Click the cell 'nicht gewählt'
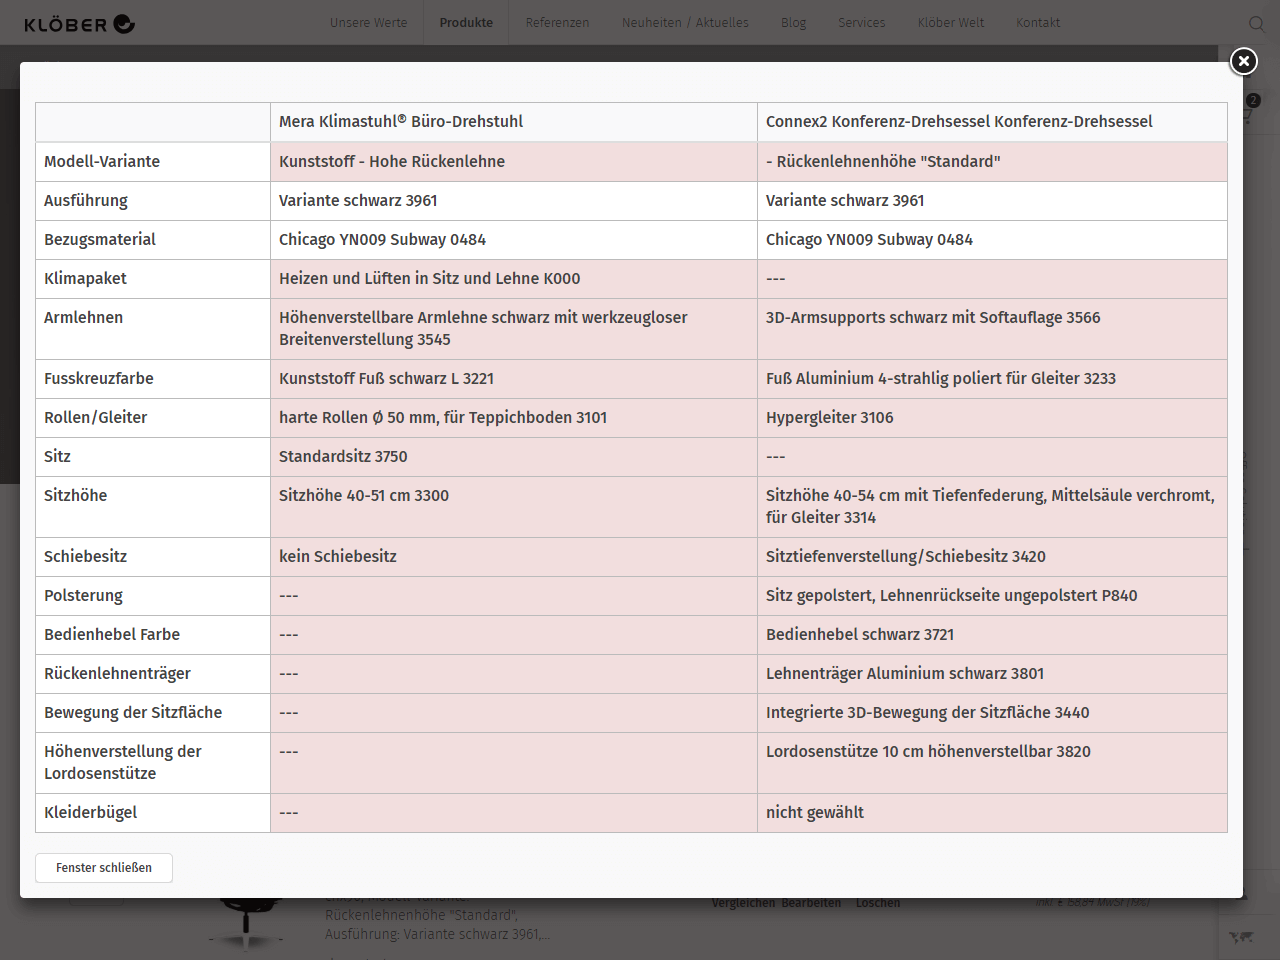 (x=992, y=813)
